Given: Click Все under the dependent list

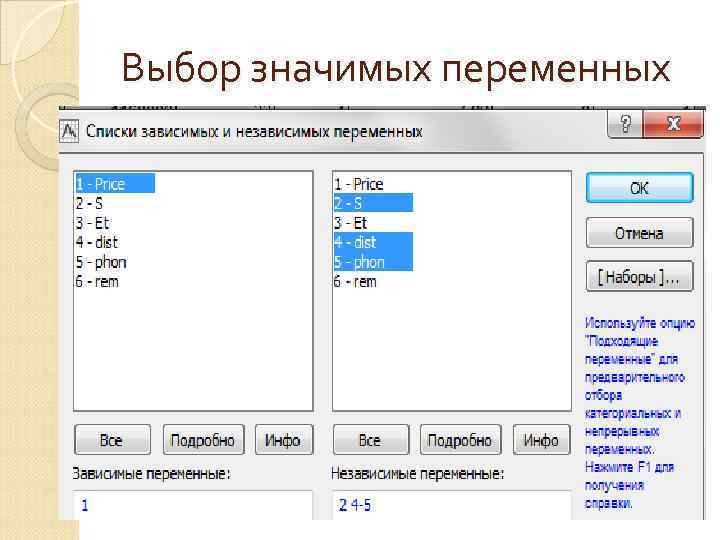Looking at the screenshot, I should (112, 440).
